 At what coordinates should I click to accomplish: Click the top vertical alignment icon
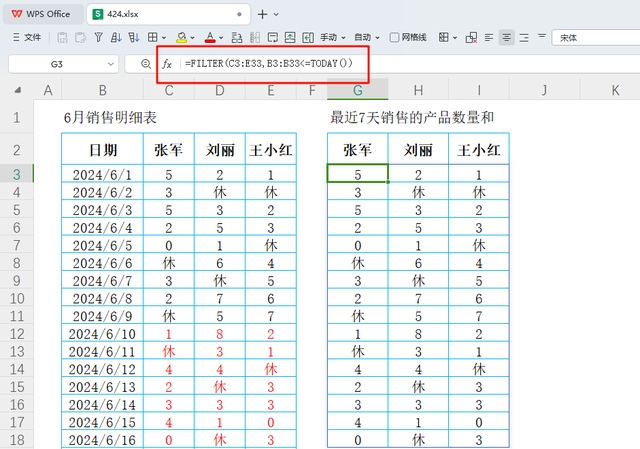pos(542,37)
